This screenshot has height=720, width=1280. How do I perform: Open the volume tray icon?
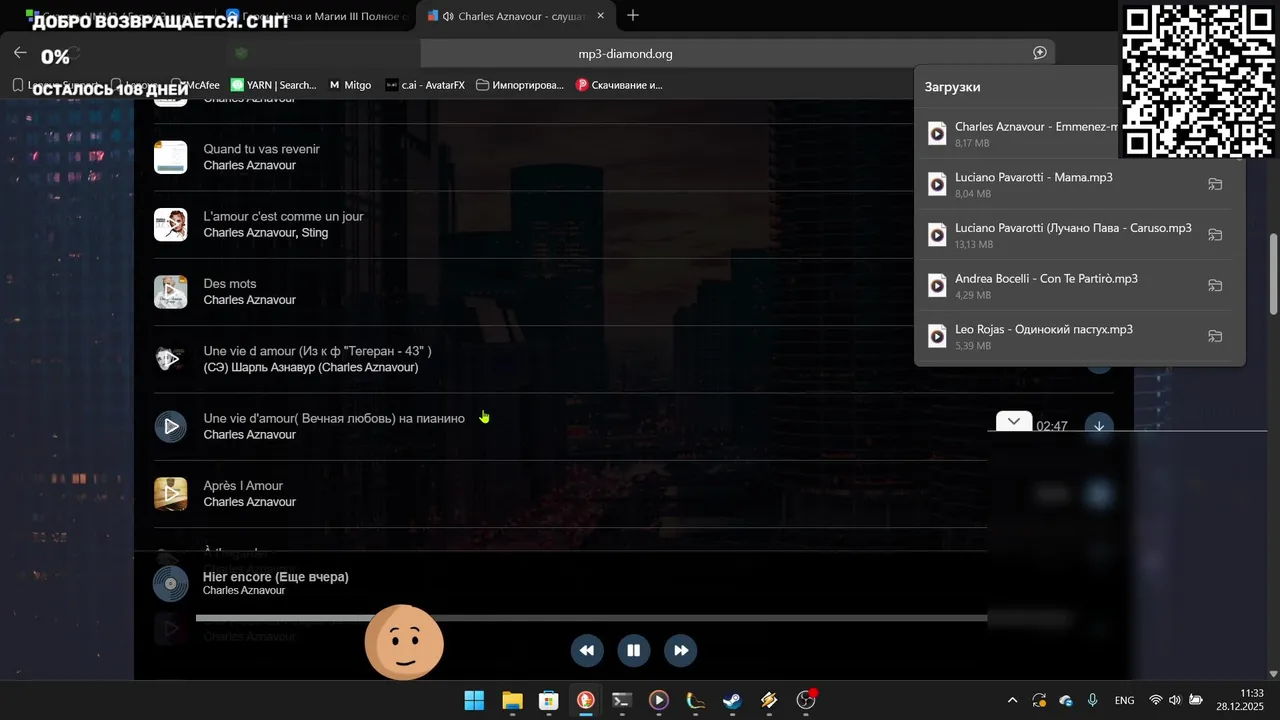click(x=1175, y=700)
